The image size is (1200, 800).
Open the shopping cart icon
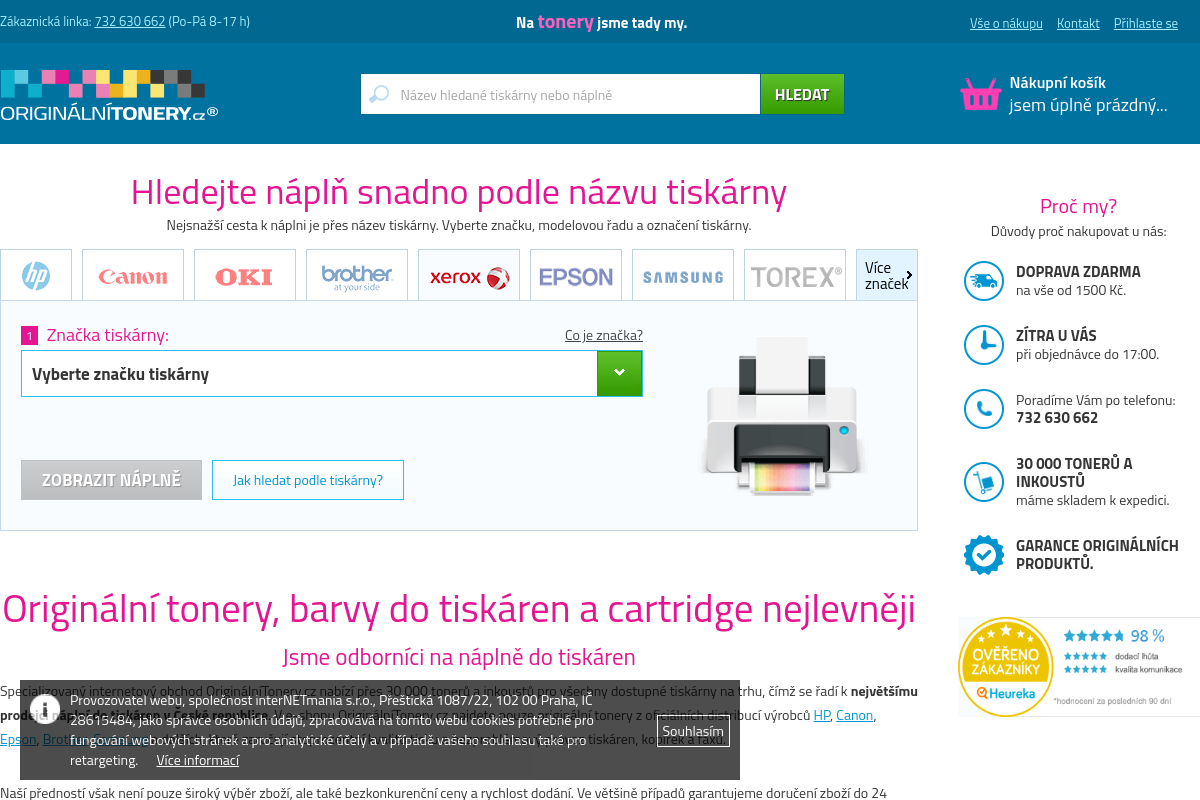[979, 93]
